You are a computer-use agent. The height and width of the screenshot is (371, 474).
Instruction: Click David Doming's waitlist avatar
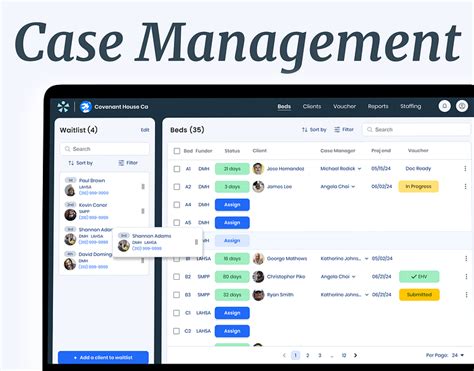click(70, 264)
